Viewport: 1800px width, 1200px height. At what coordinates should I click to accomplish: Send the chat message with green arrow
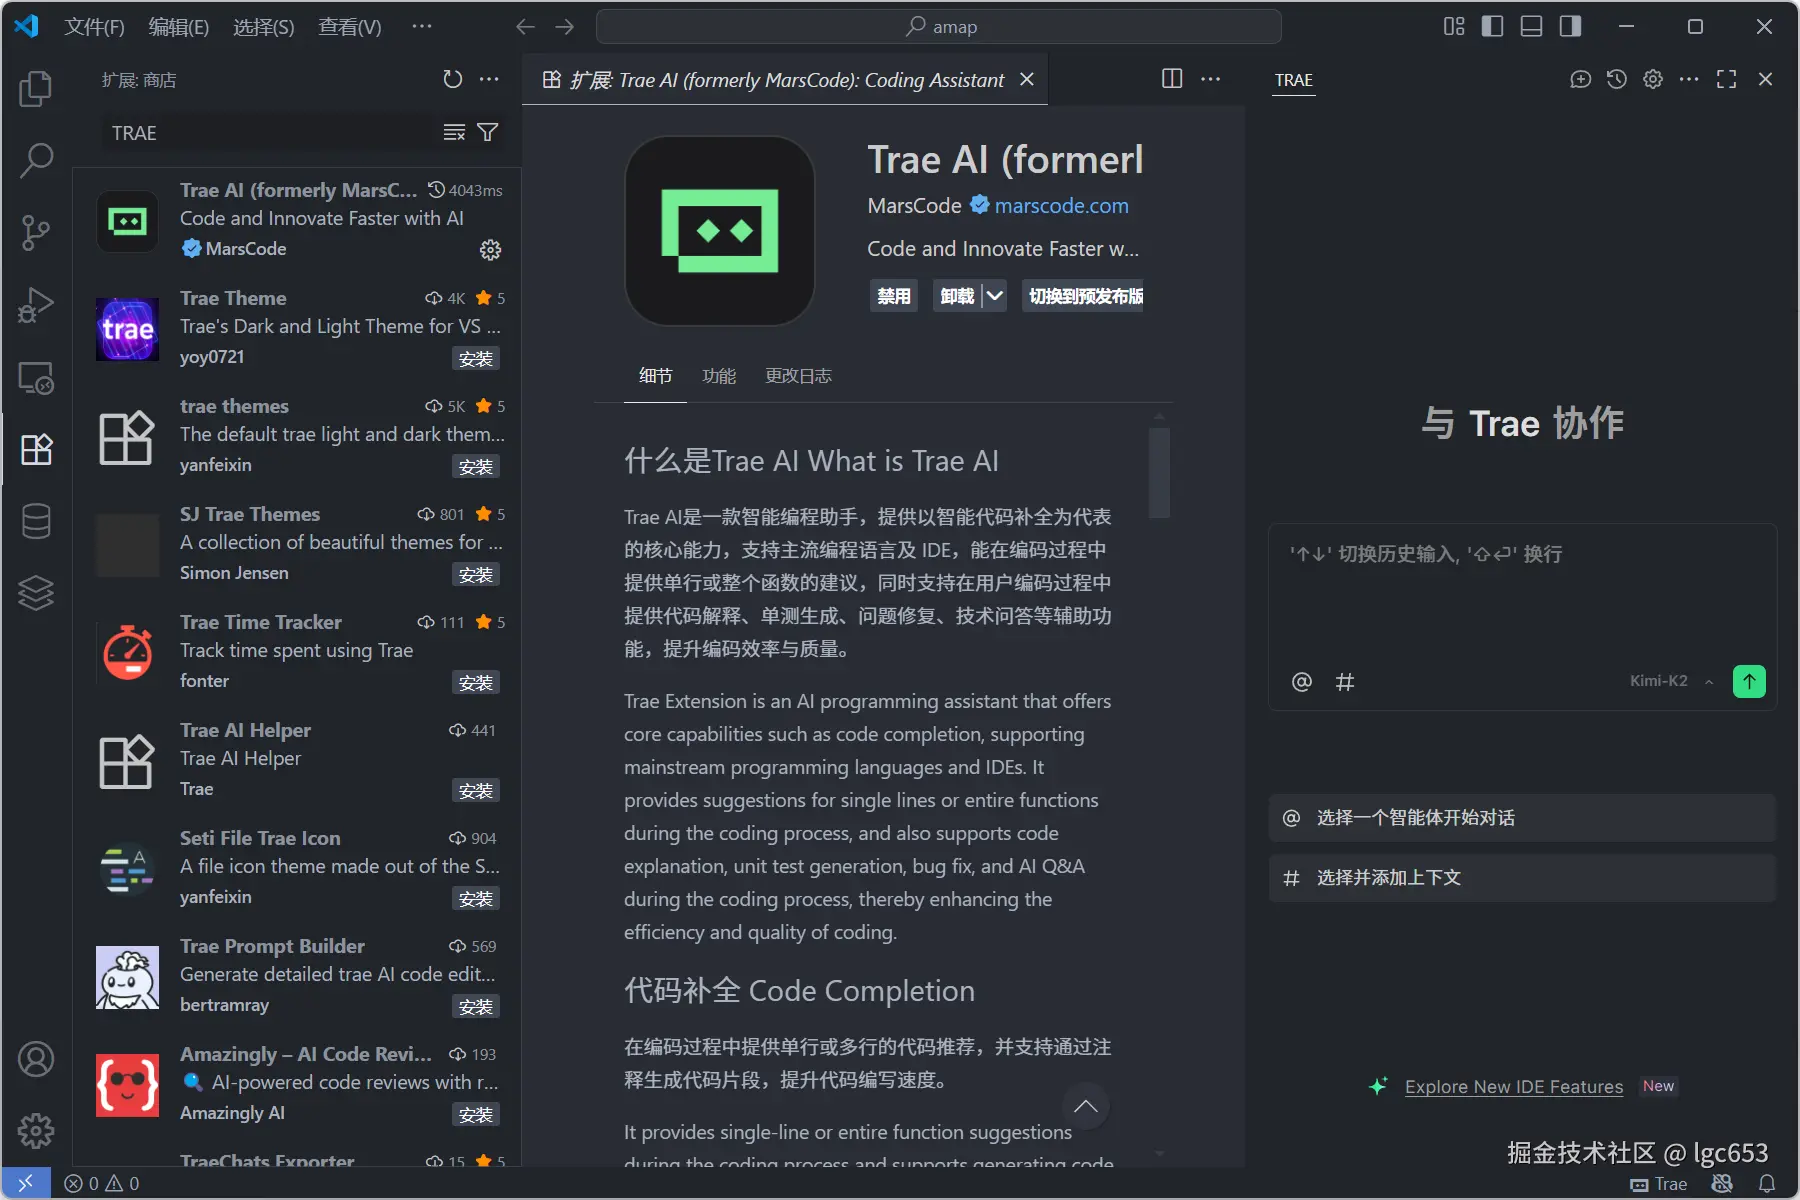click(1749, 681)
